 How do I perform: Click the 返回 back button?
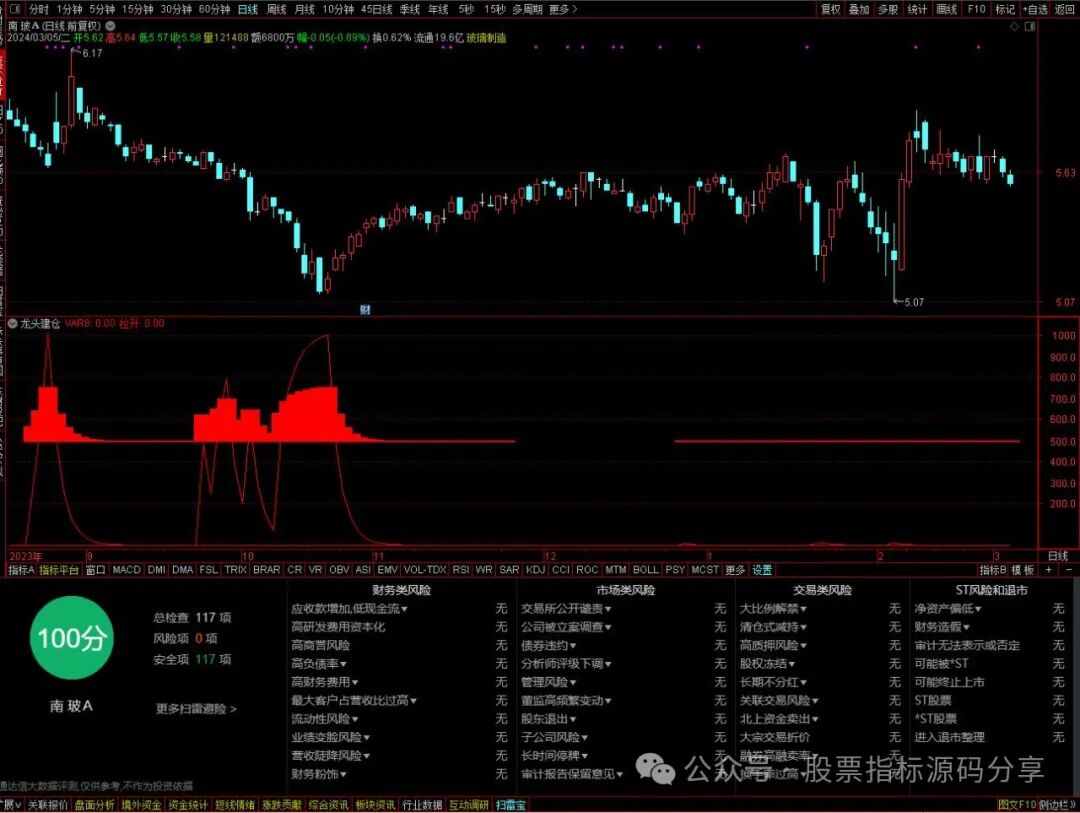pyautogui.click(x=1065, y=9)
